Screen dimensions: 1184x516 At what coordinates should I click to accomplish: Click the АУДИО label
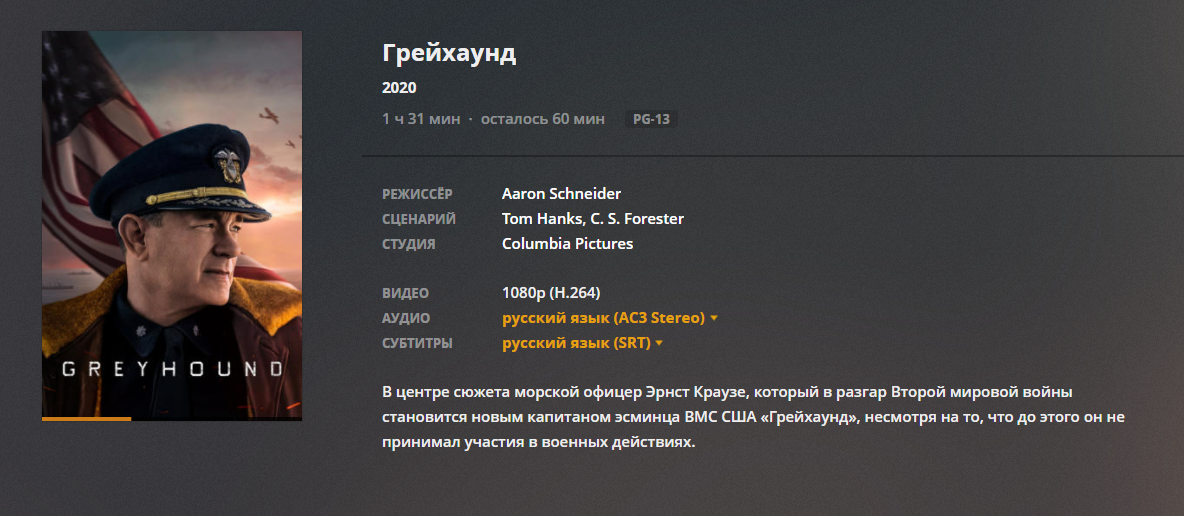click(406, 318)
